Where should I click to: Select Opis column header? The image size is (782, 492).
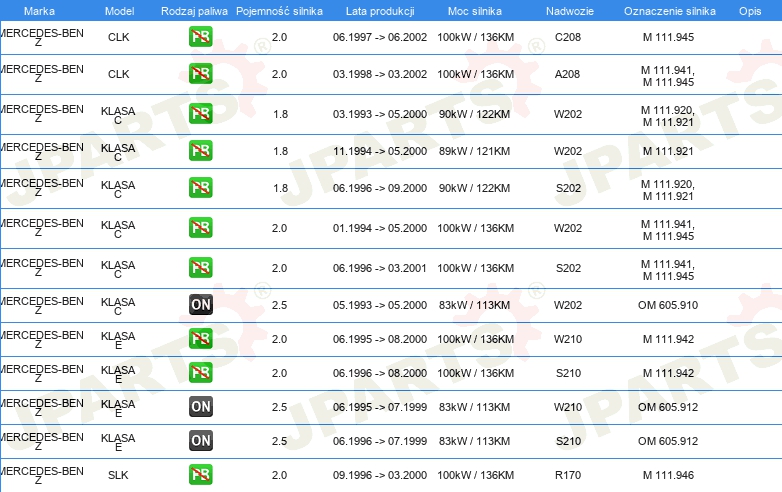click(750, 11)
